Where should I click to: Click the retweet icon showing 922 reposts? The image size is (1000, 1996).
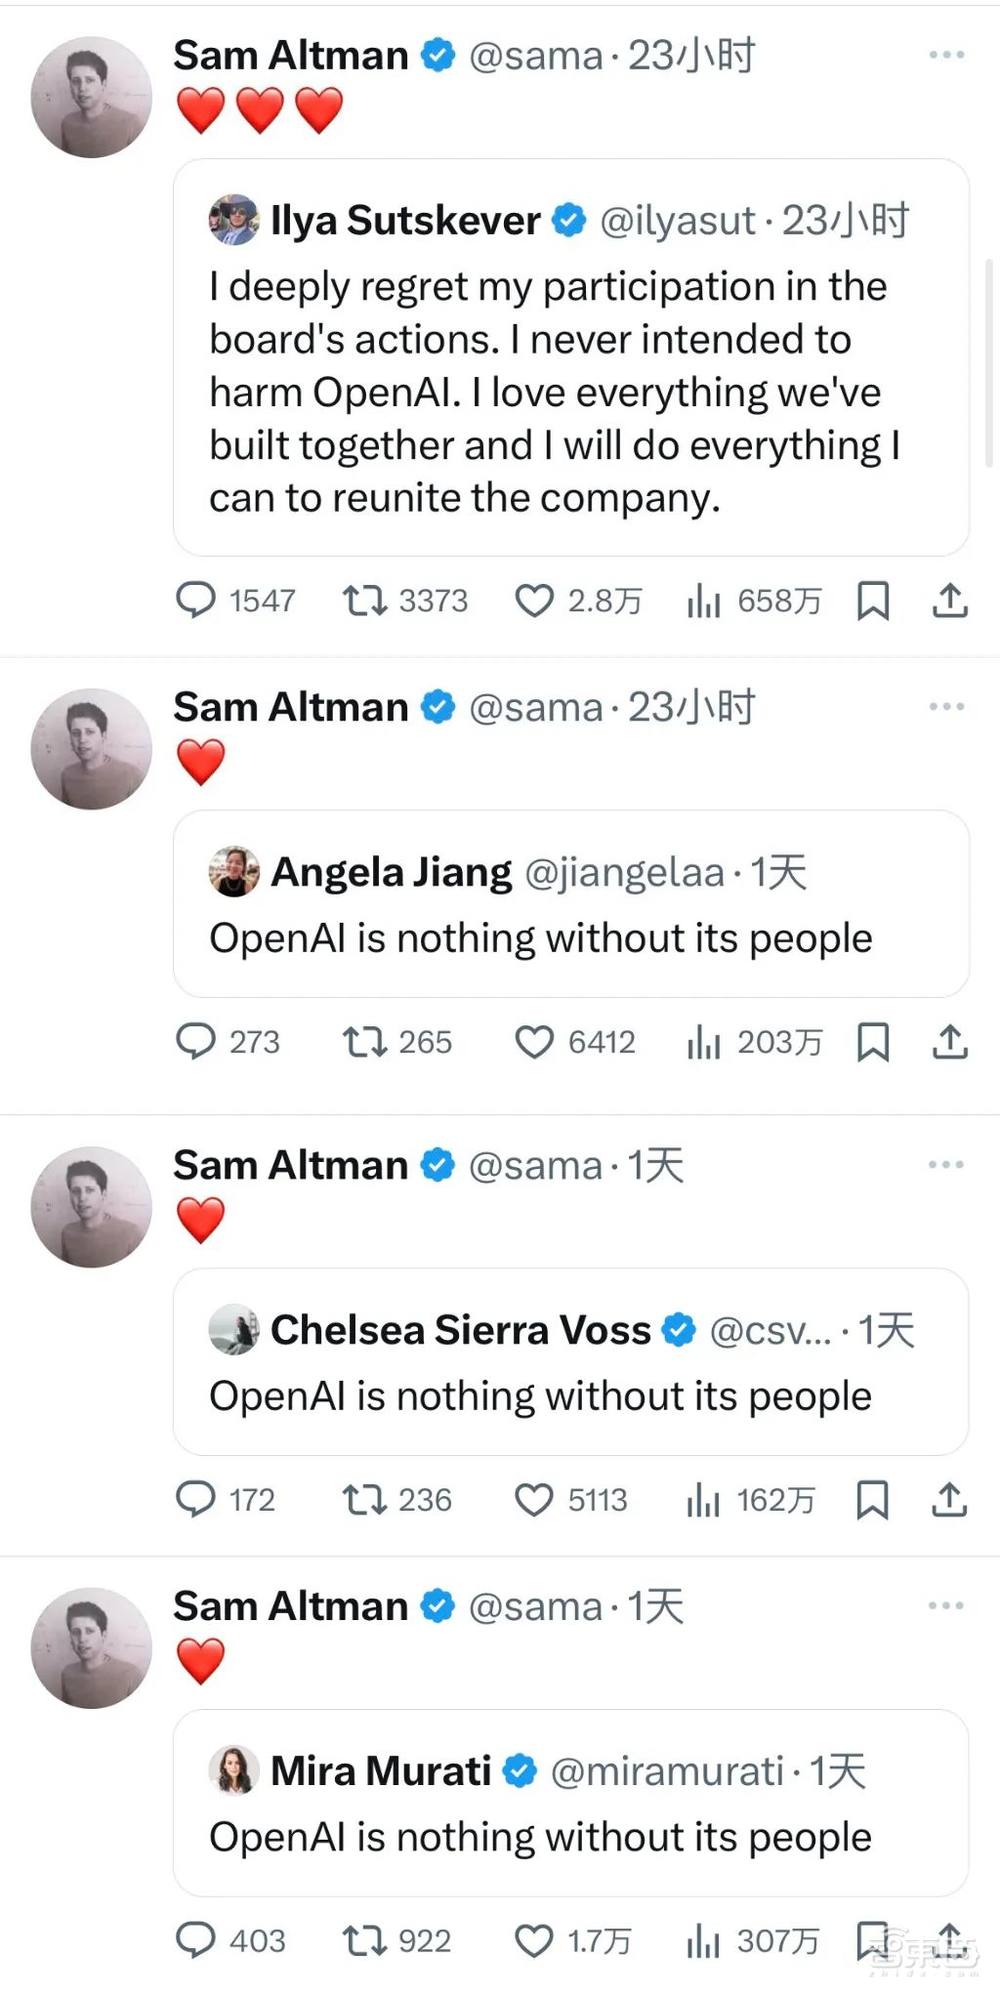pyautogui.click(x=366, y=1940)
